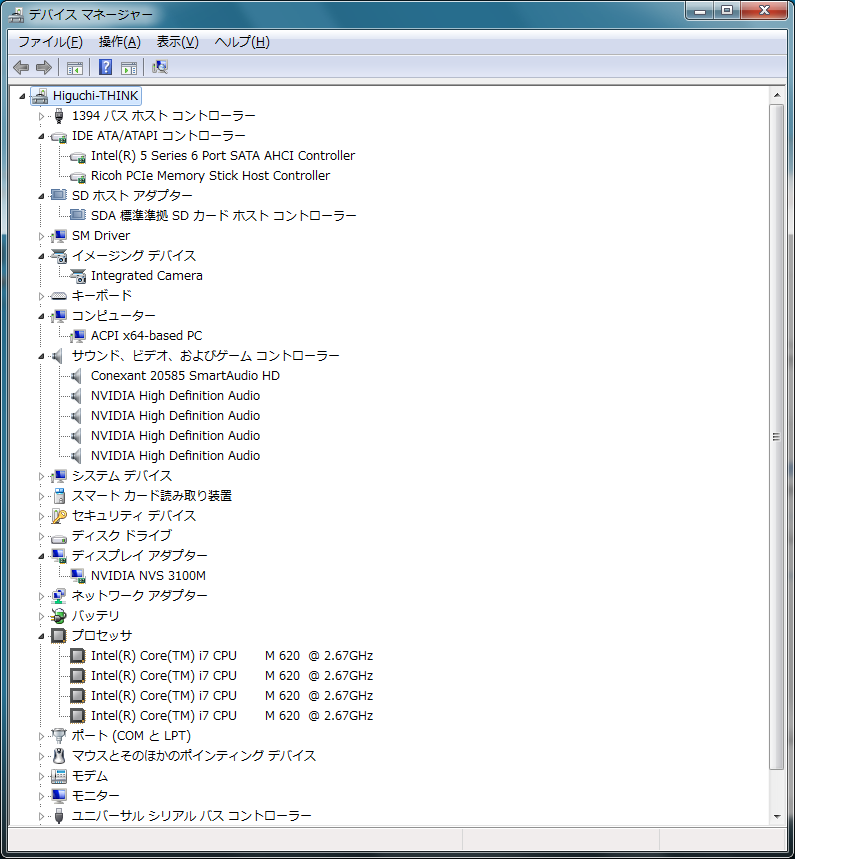Expand the SM Driver node

pos(41,236)
